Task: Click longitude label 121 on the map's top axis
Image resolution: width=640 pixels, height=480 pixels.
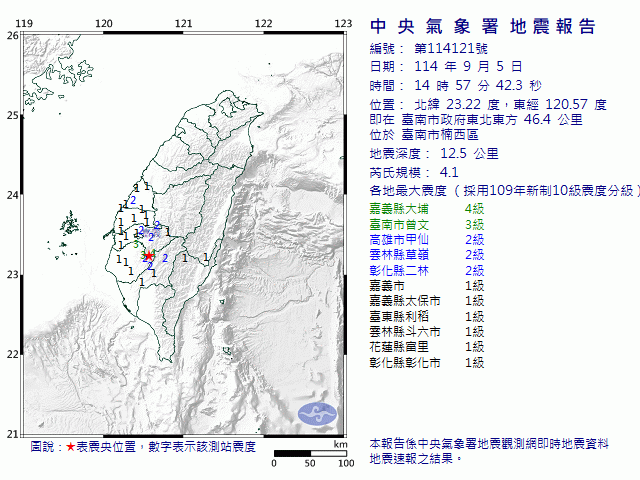Action: [x=184, y=24]
